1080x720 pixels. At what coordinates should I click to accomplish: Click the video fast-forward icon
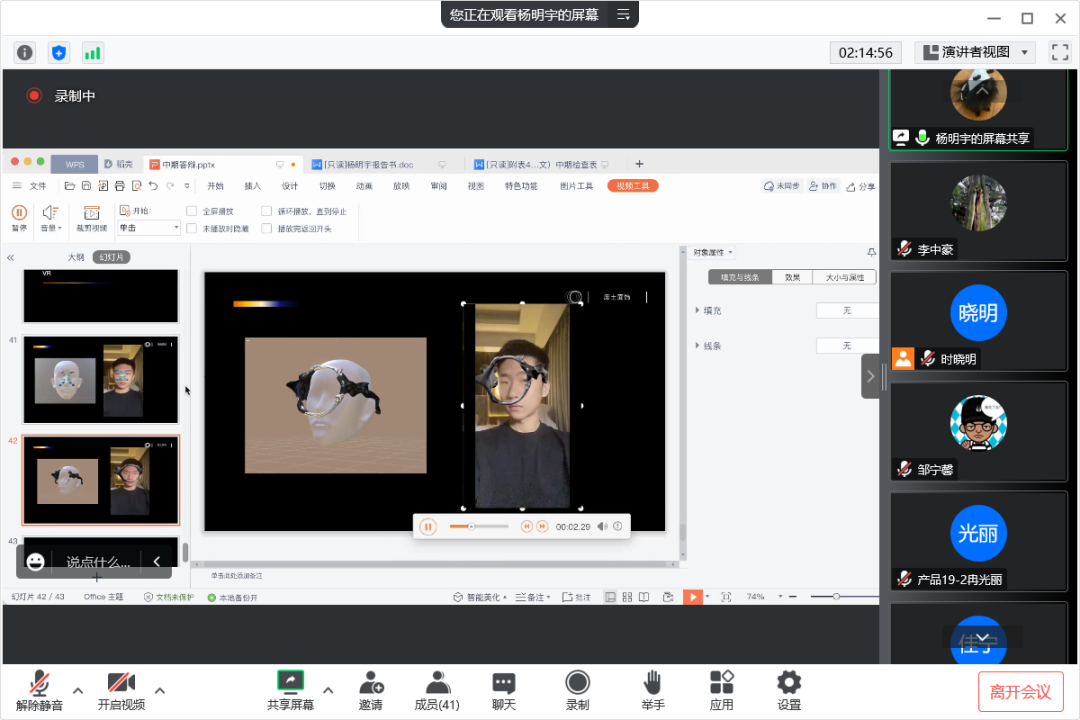(542, 526)
